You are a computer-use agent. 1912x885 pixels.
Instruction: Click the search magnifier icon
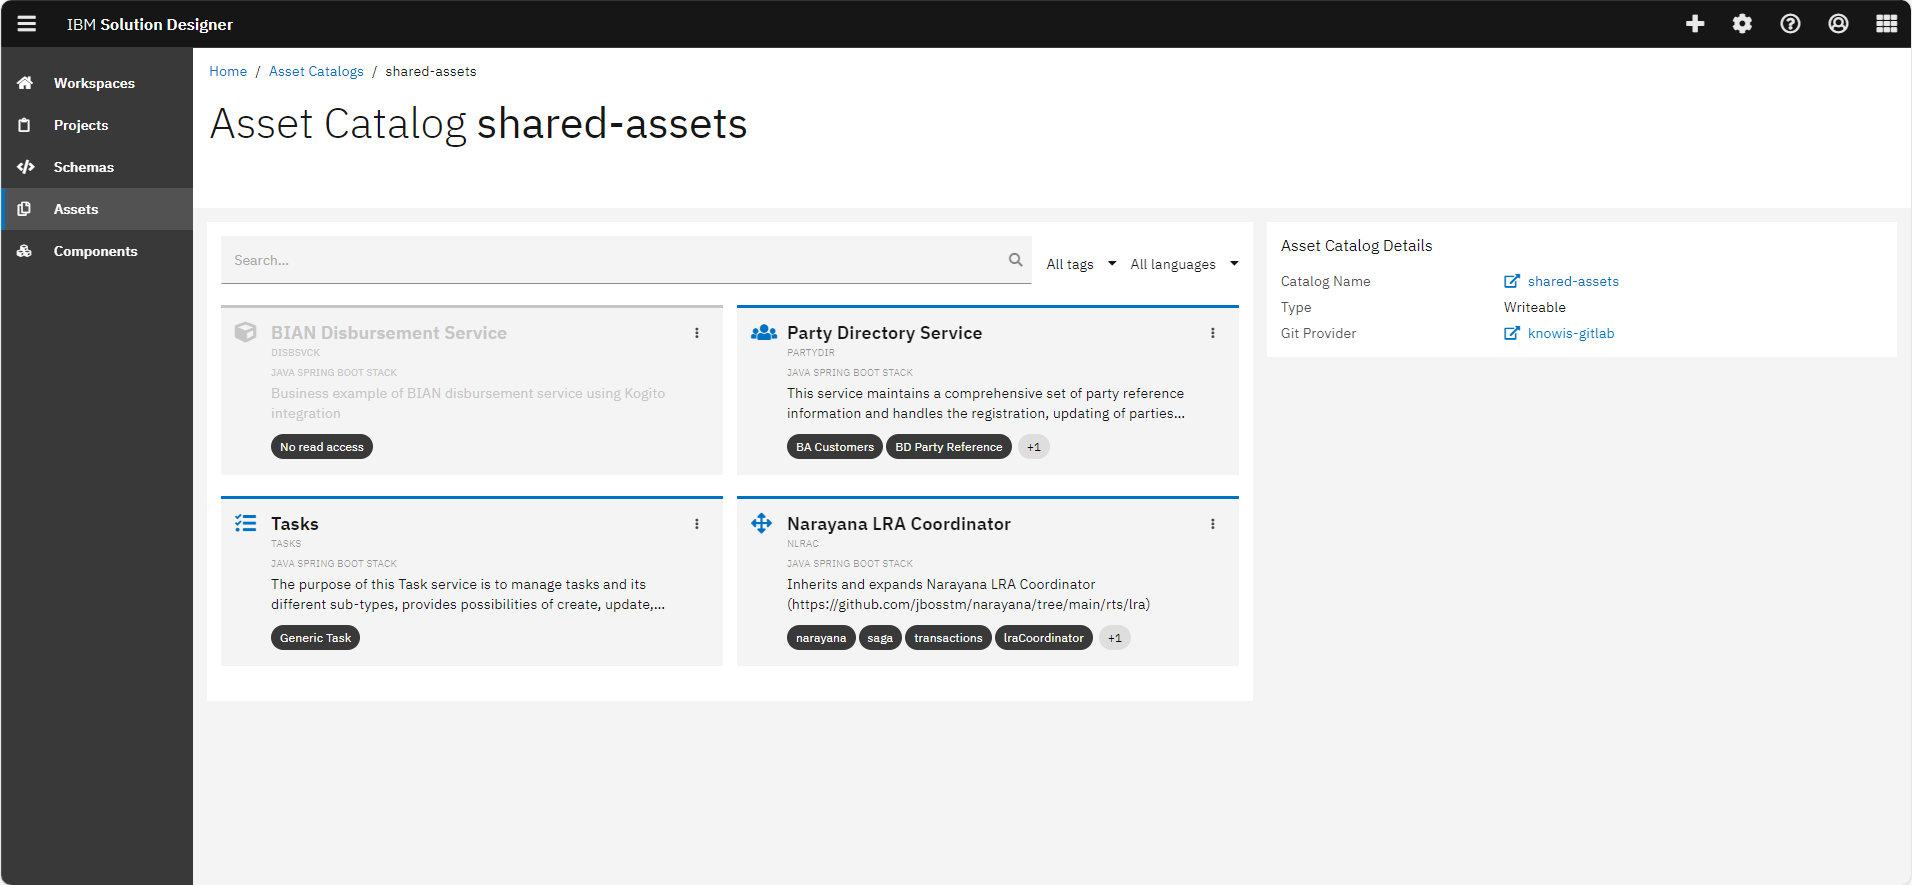(x=1015, y=260)
